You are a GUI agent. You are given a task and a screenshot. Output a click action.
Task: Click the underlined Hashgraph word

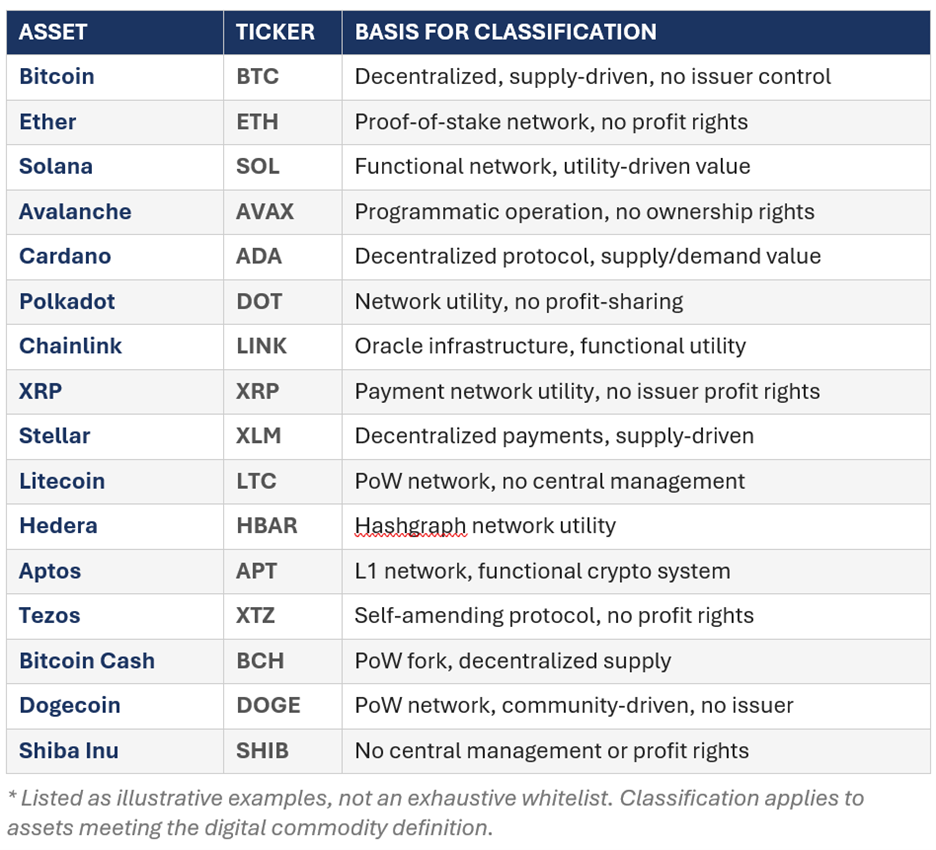pos(409,526)
